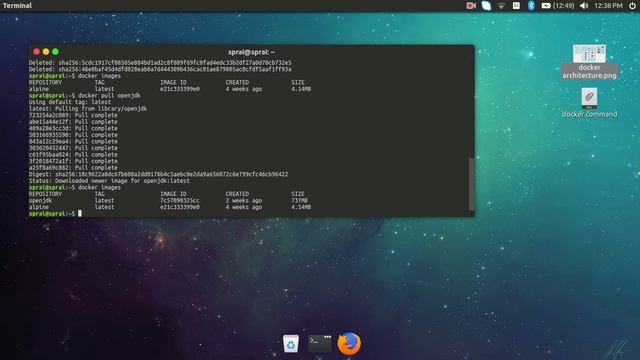The image size is (640, 360).
Task: Open the keyboard layout indicator
Action: tap(516, 6)
